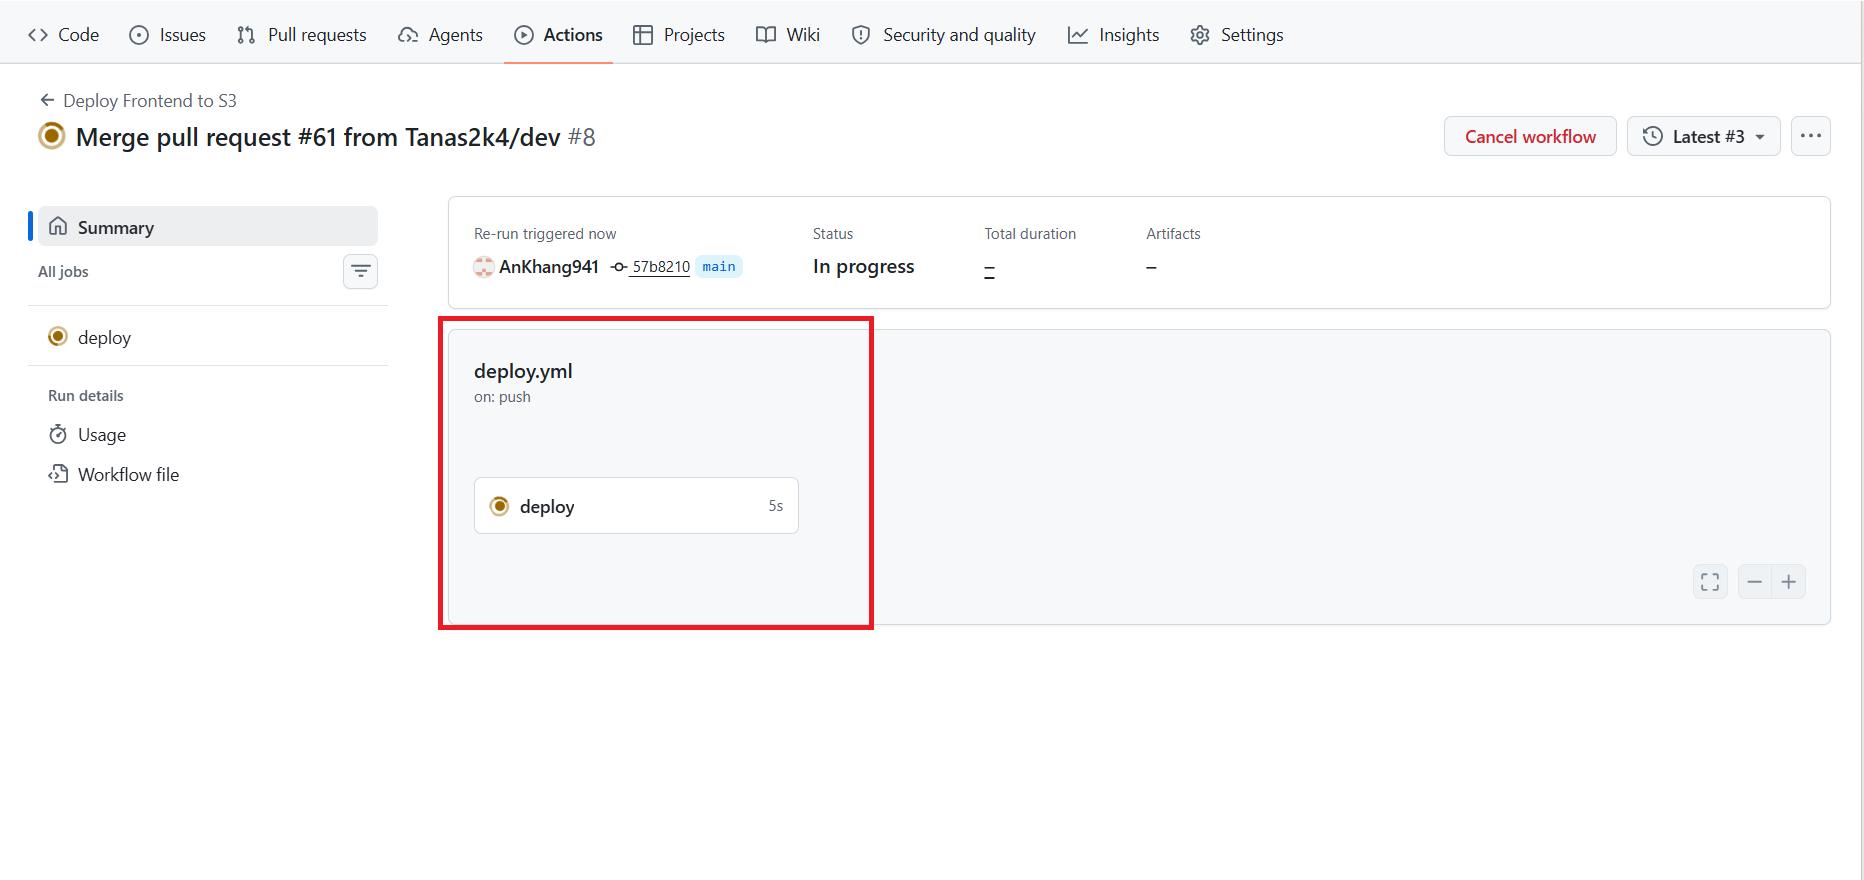
Task: Click the Cancel workflow button
Action: click(x=1530, y=136)
